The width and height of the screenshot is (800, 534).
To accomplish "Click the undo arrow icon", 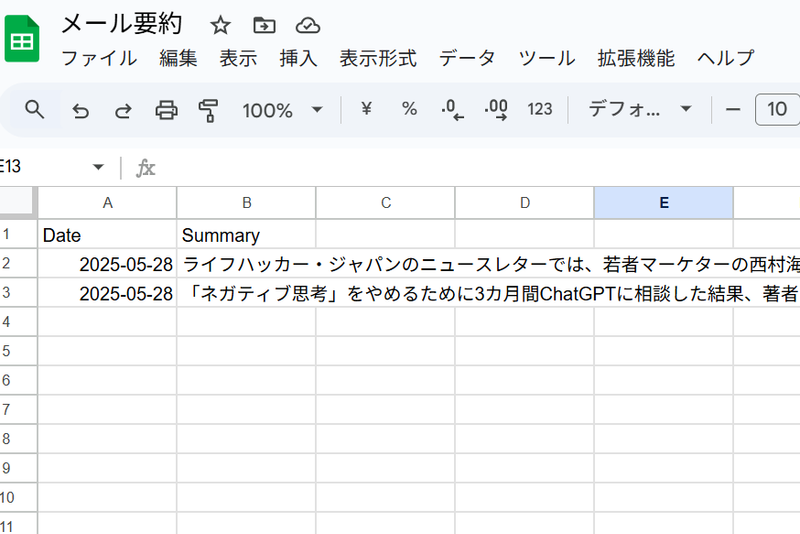I will click(x=81, y=110).
